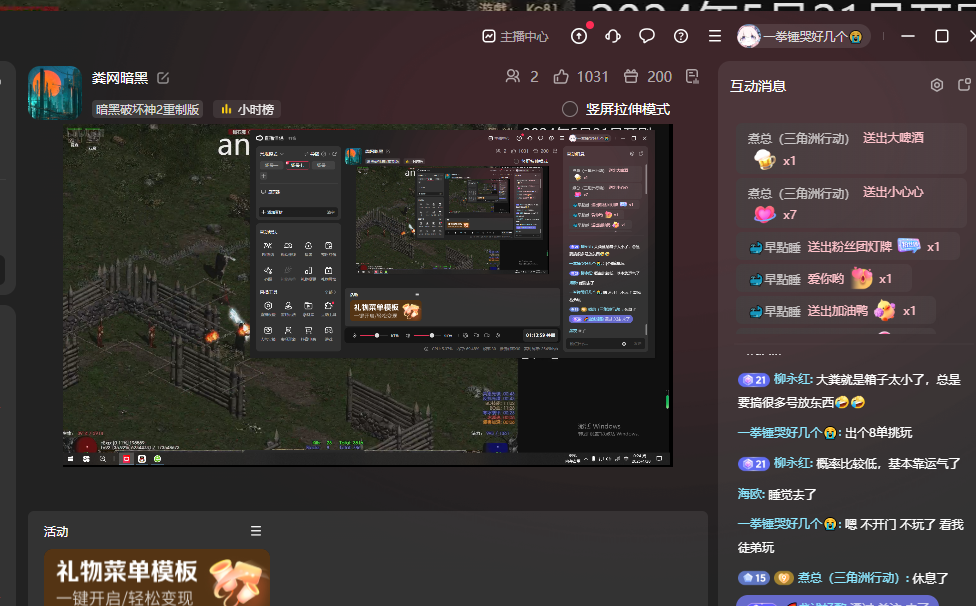Click the 出个8单挑玩 chat message
The height and width of the screenshot is (606, 976).
[878, 433]
